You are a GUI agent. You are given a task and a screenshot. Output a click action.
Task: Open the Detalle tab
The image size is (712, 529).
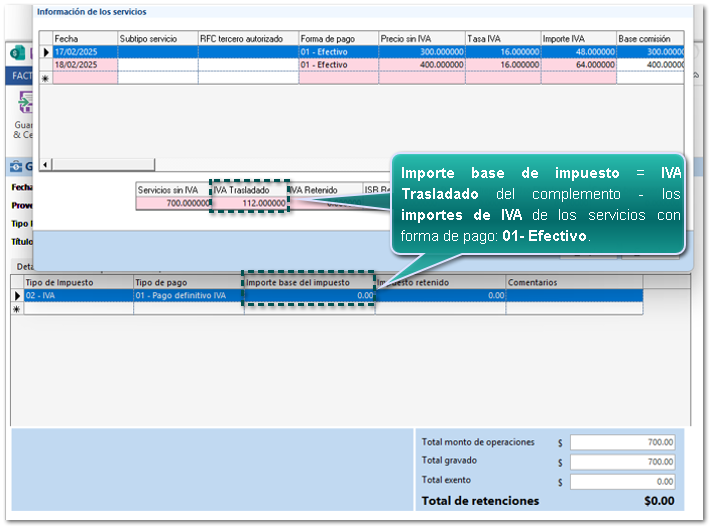pyautogui.click(x=24, y=267)
